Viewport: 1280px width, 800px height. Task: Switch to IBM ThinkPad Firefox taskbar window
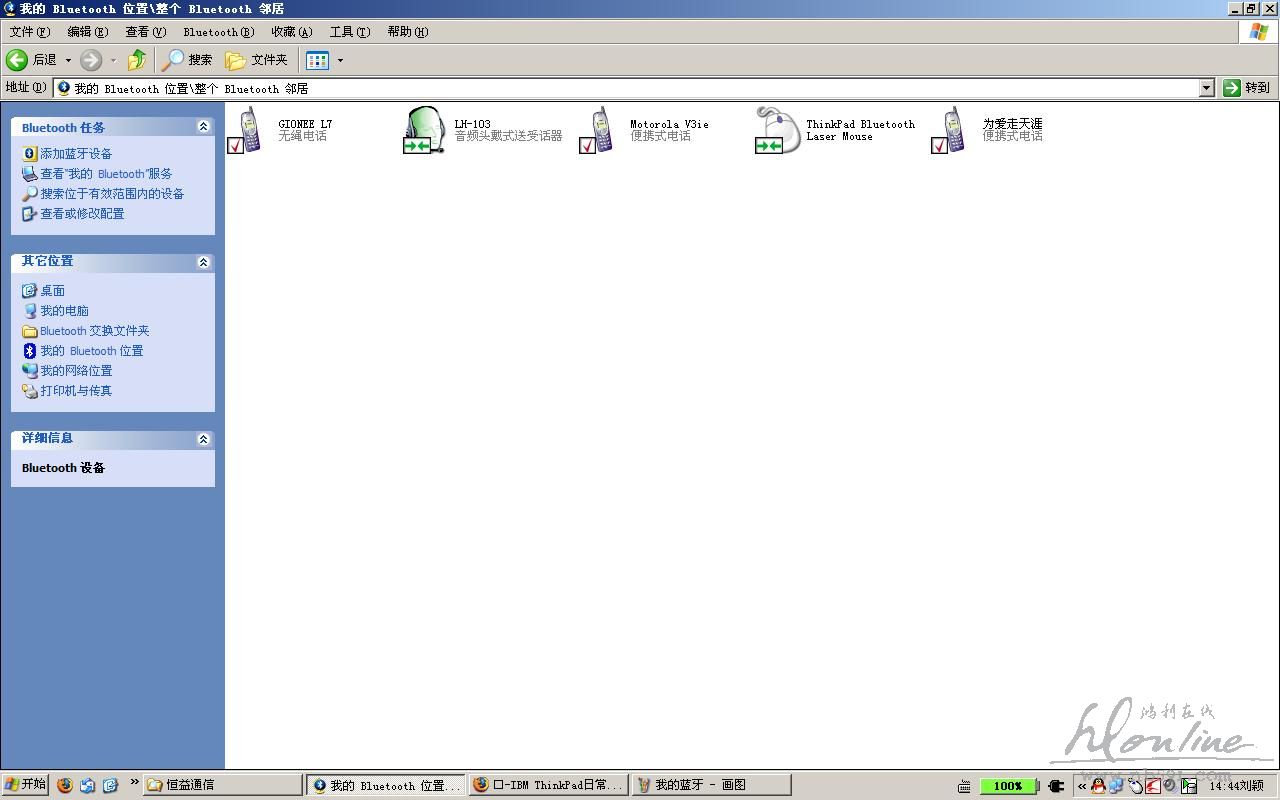(549, 785)
